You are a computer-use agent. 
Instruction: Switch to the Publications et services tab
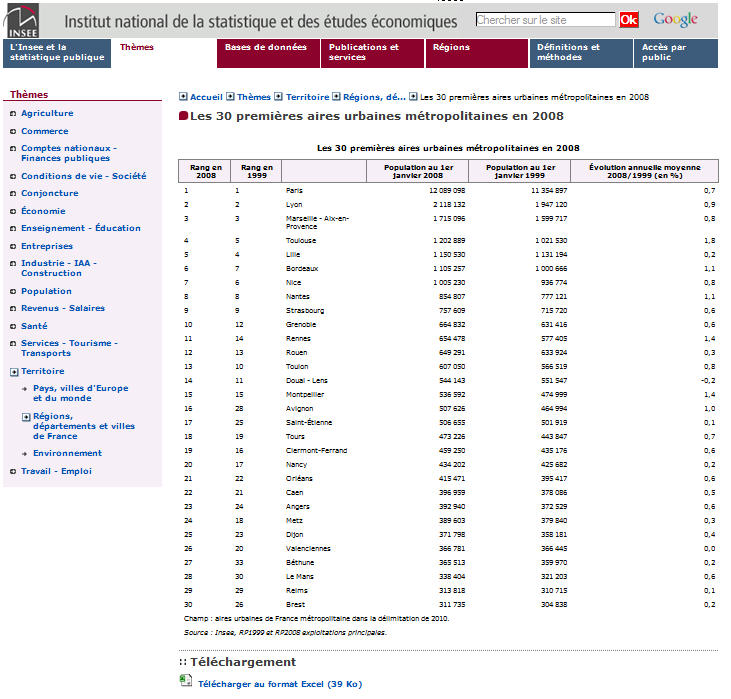pyautogui.click(x=372, y=52)
